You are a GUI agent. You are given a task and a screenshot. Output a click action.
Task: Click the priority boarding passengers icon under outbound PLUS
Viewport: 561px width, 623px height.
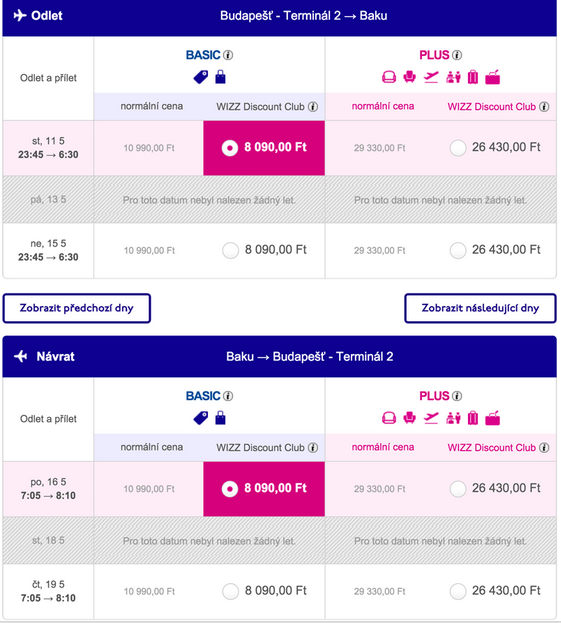[453, 77]
